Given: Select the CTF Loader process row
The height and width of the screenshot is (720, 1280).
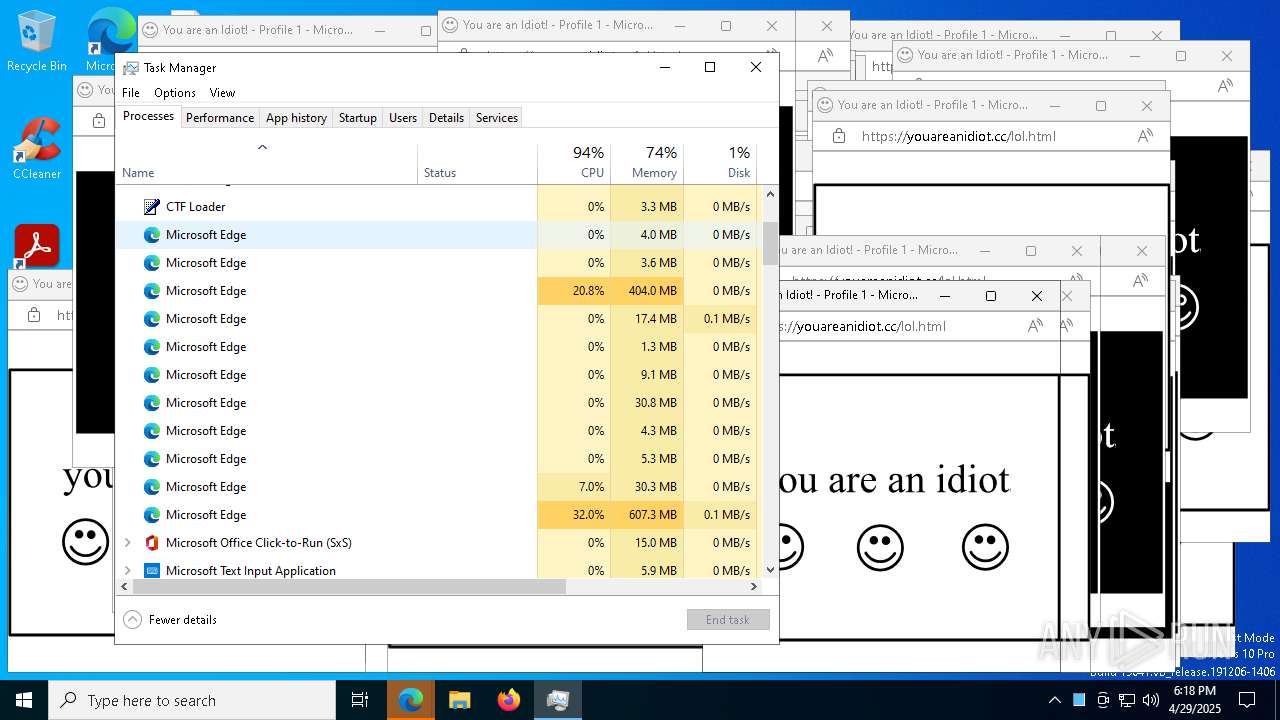Looking at the screenshot, I should (439, 207).
